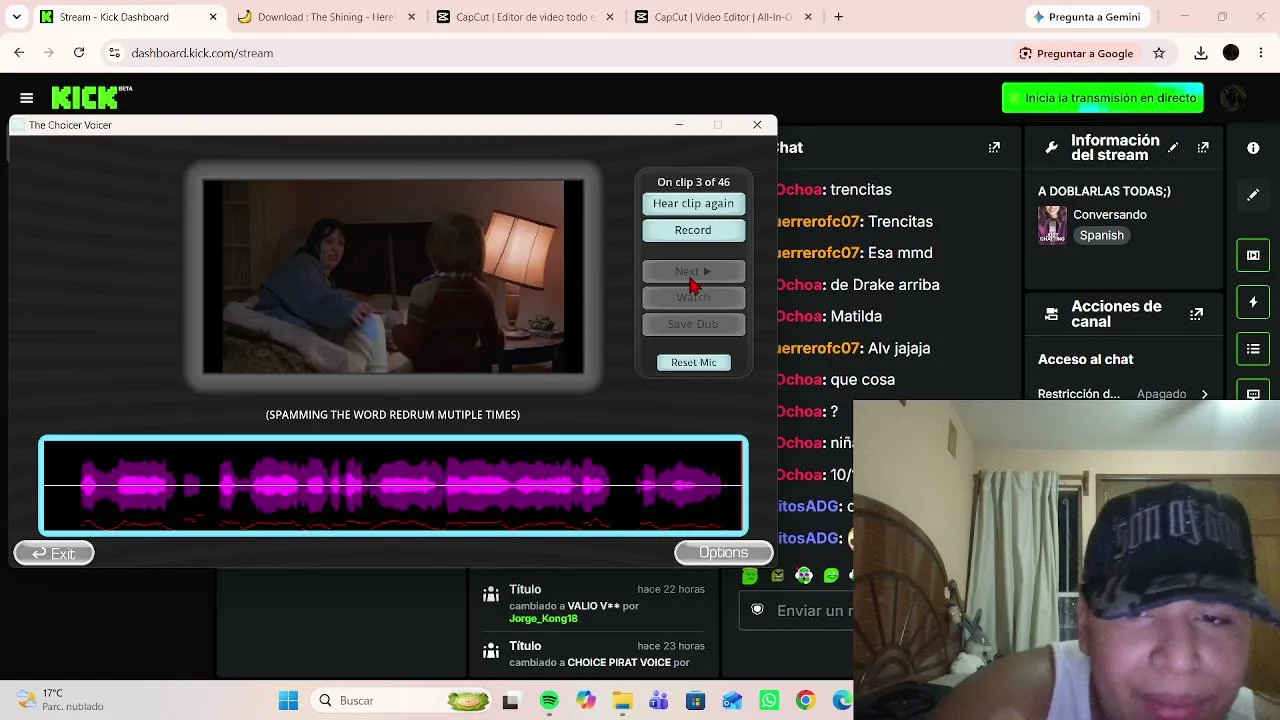Click the Spanish language tag
1280x720 pixels.
(1101, 235)
